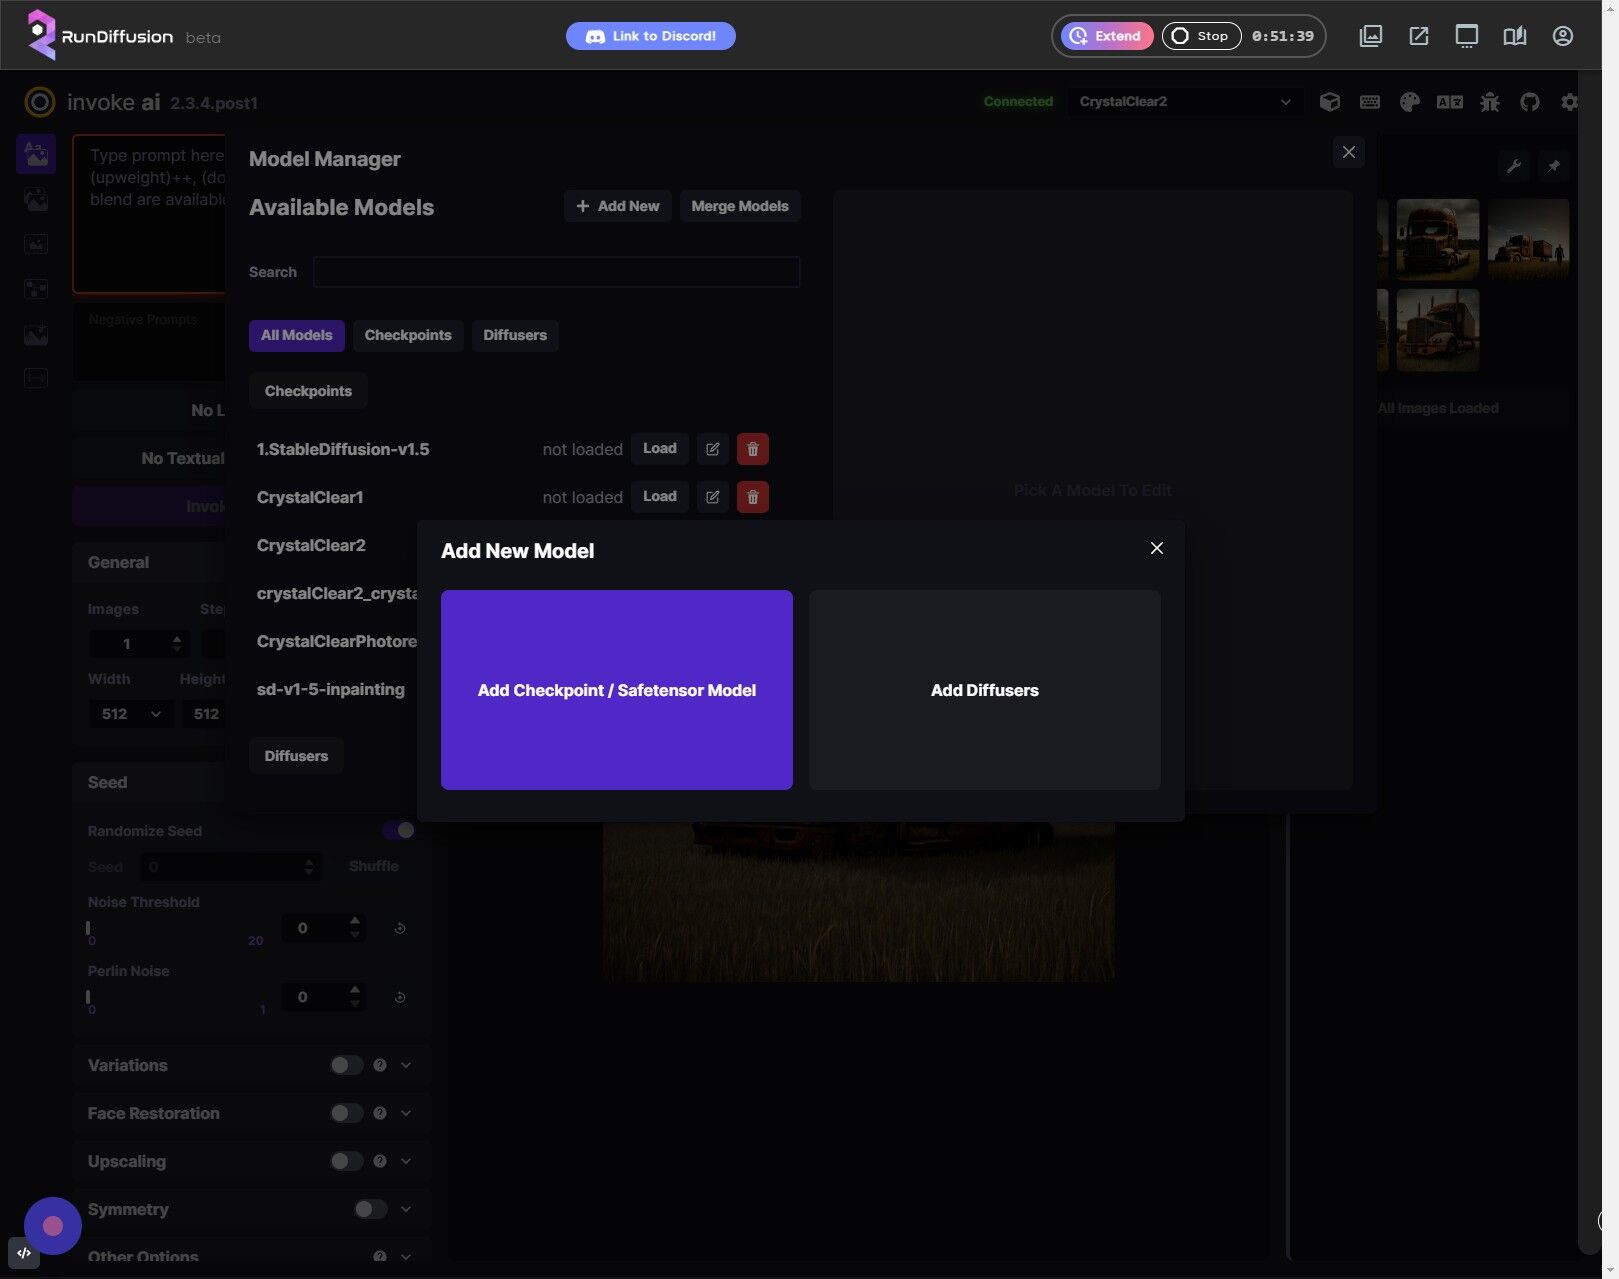Switch to the Diffusers filter tab
The height and width of the screenshot is (1279, 1619).
point(514,335)
